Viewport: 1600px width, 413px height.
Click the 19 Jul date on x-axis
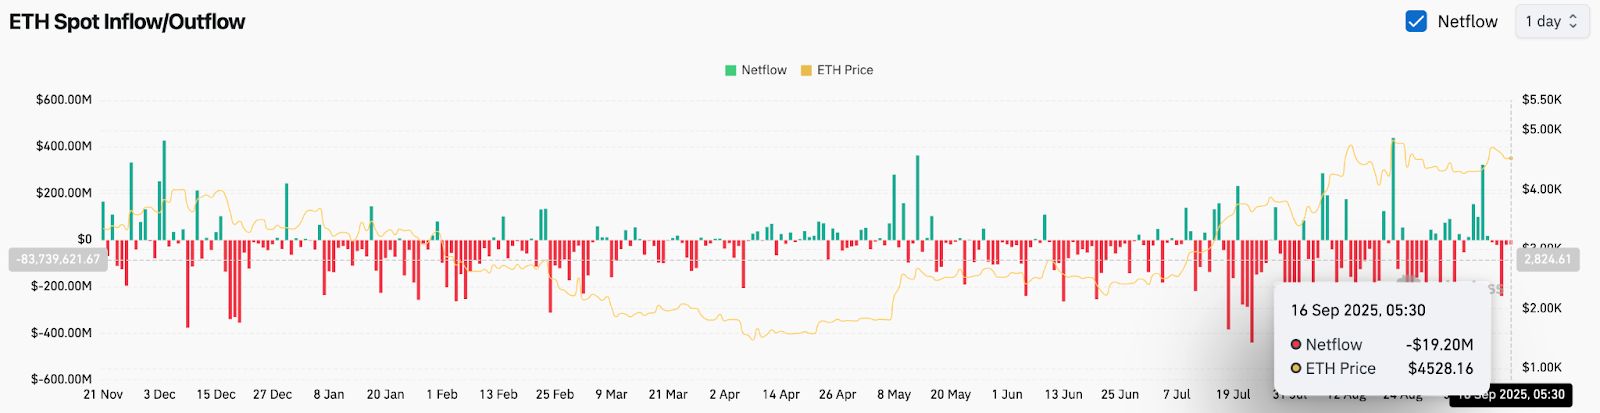click(x=1233, y=394)
